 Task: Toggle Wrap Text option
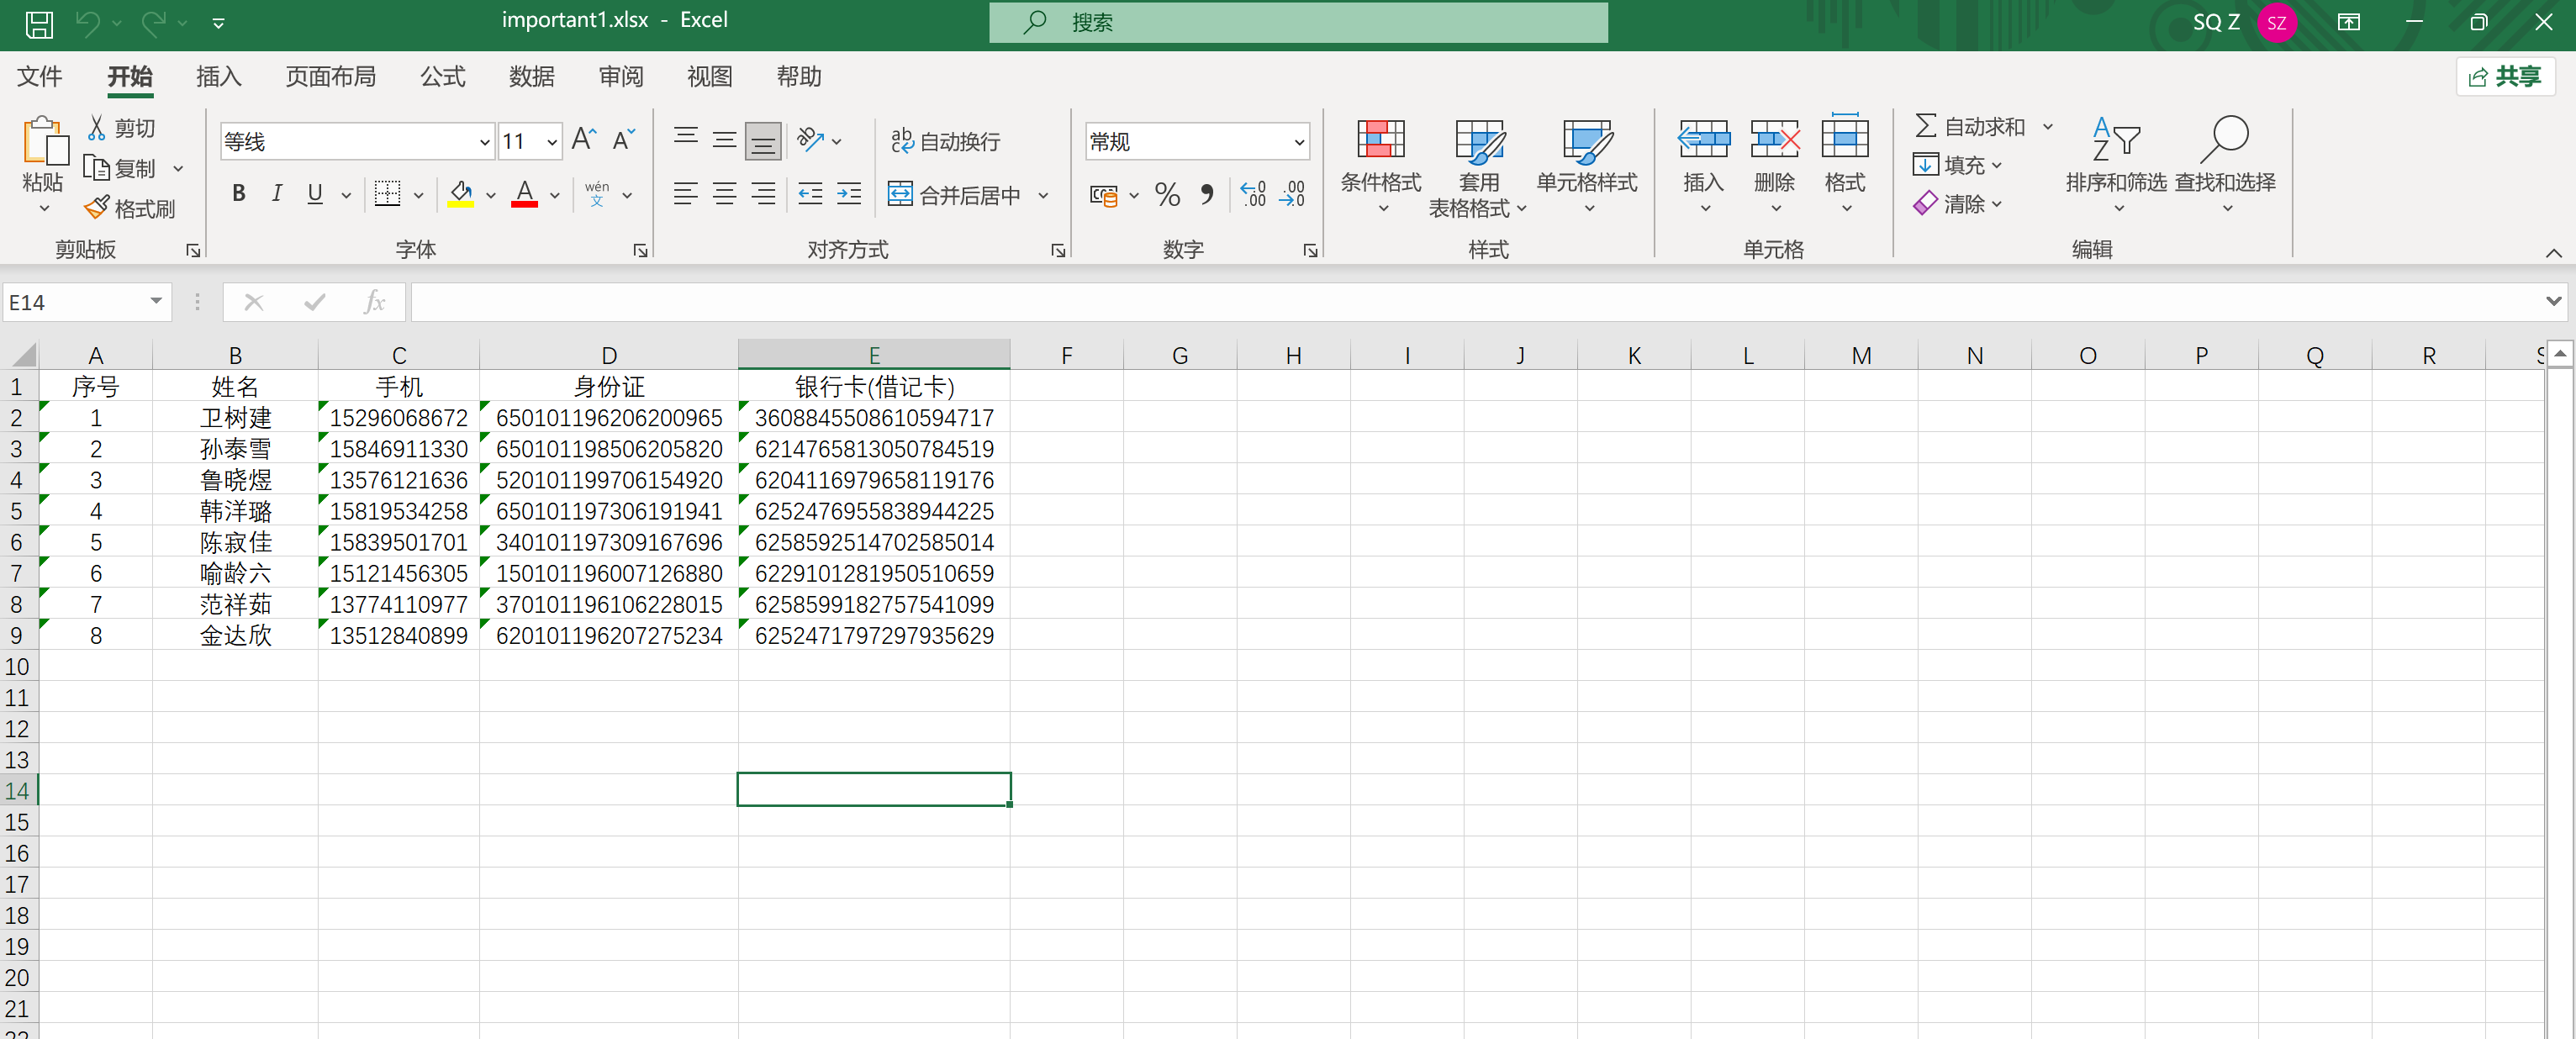(x=945, y=141)
